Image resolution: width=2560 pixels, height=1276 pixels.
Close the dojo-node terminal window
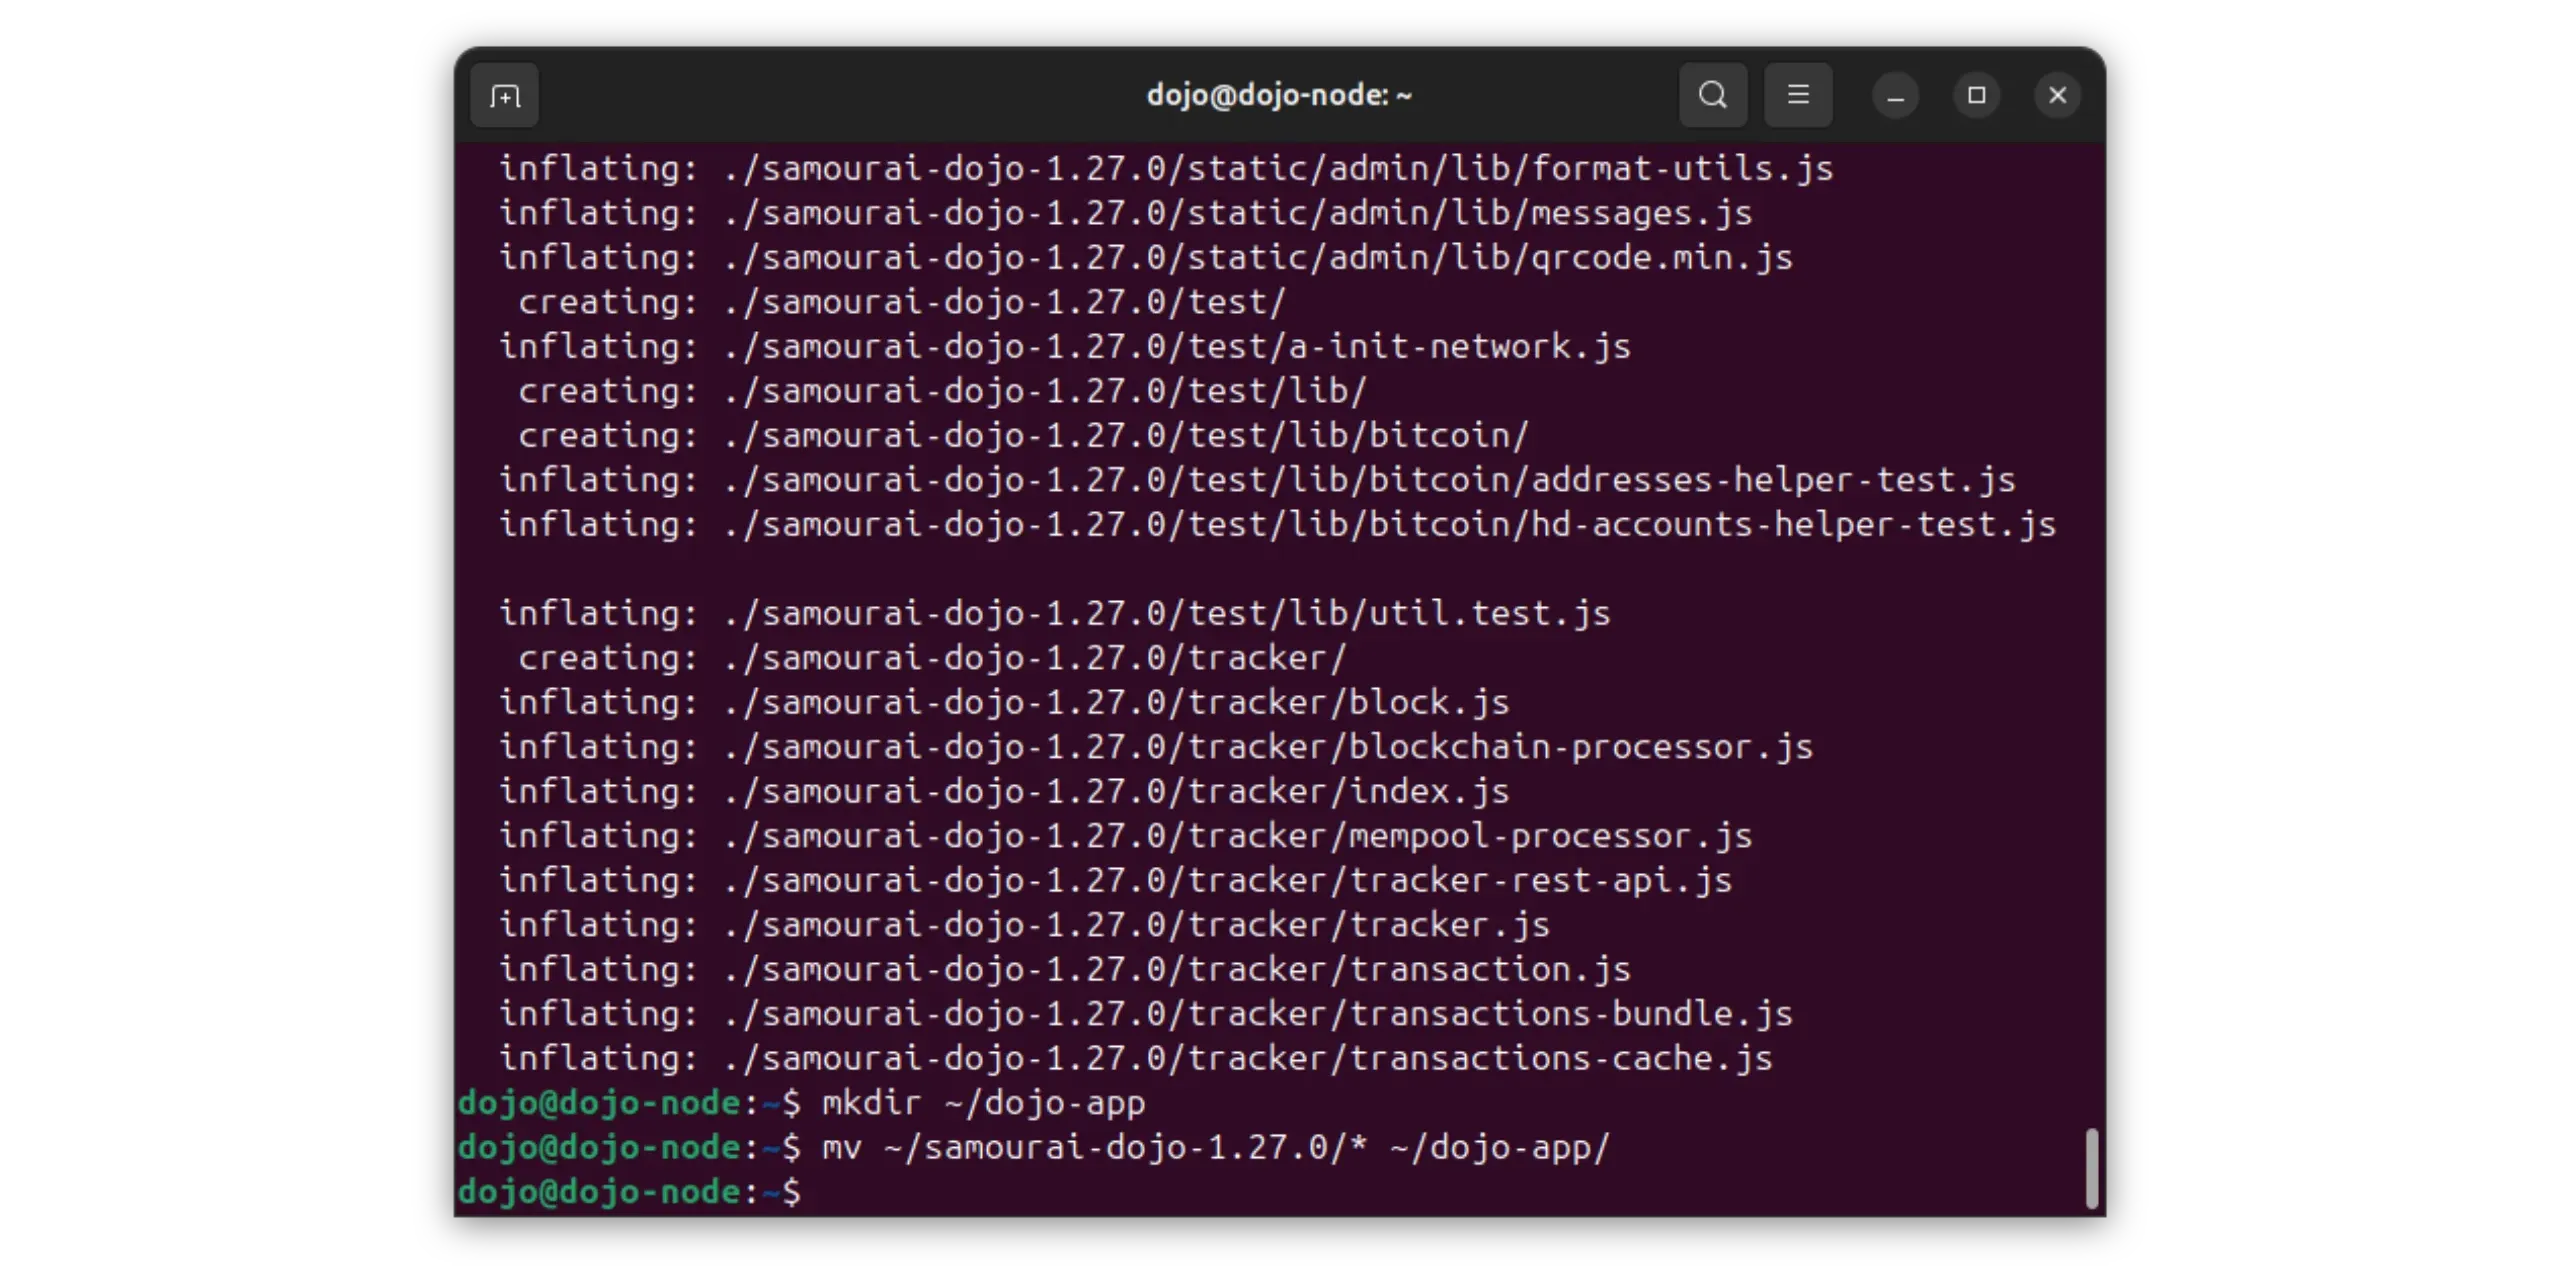point(2057,96)
